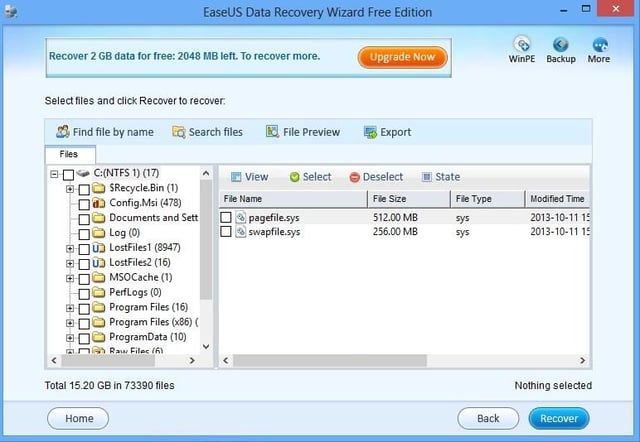Expand the MSOCache tree node
This screenshot has height=442, width=640.
pos(70,278)
